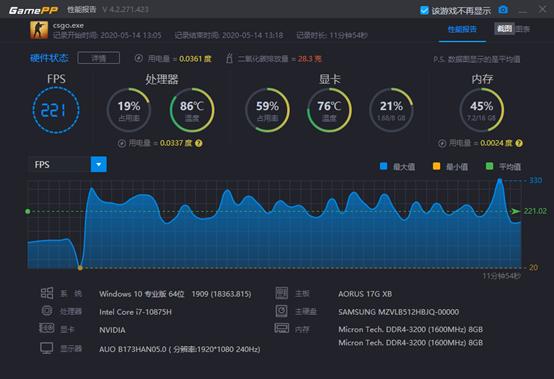554x379 pixels.
Task: Click the green 221.02 average arrow marker
Action: pyautogui.click(x=516, y=211)
